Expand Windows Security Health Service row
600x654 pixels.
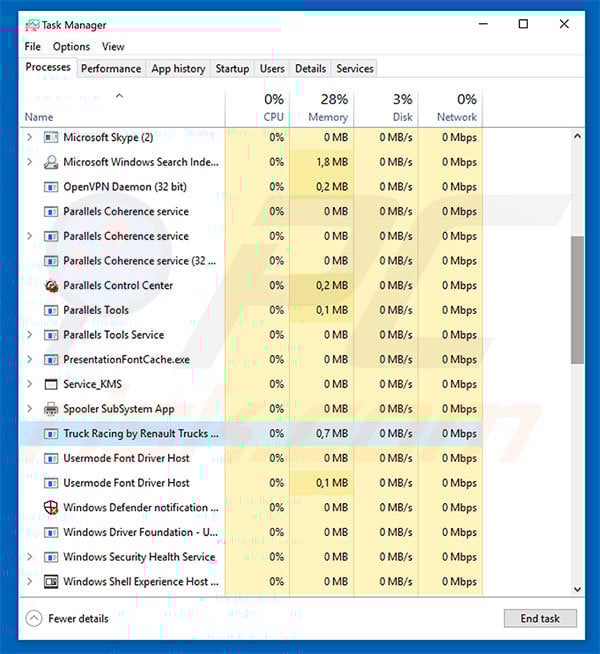pos(30,557)
